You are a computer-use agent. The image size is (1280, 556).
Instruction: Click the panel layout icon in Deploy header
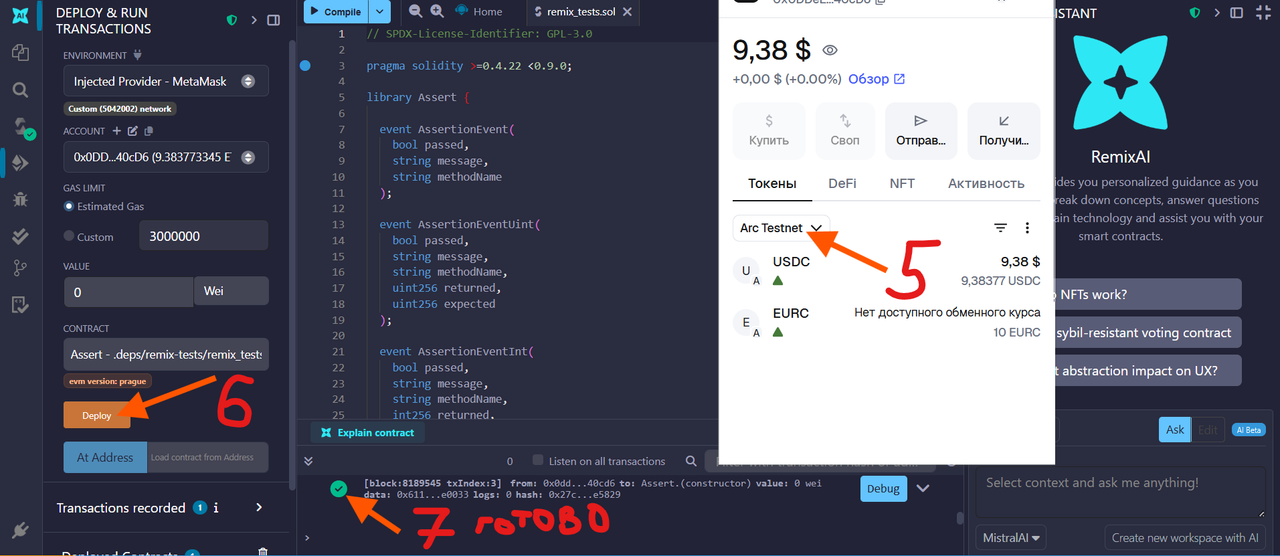pyautogui.click(x=275, y=20)
